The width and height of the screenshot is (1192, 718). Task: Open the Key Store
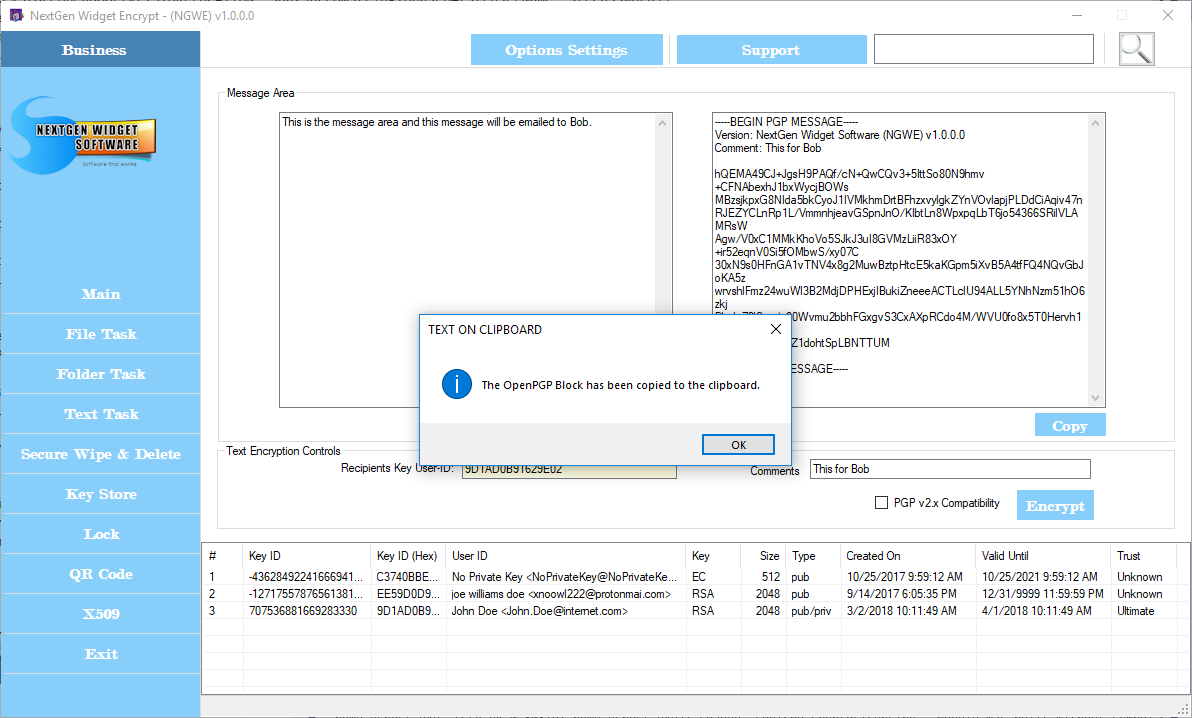[101, 494]
